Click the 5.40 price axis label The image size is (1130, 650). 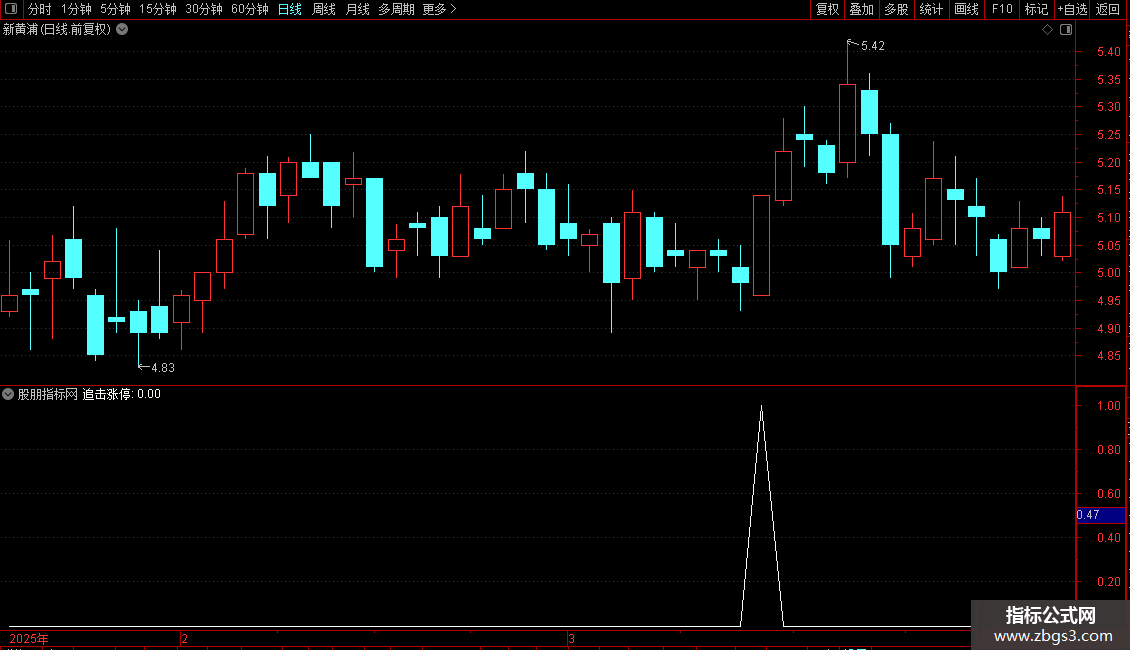click(x=1108, y=52)
